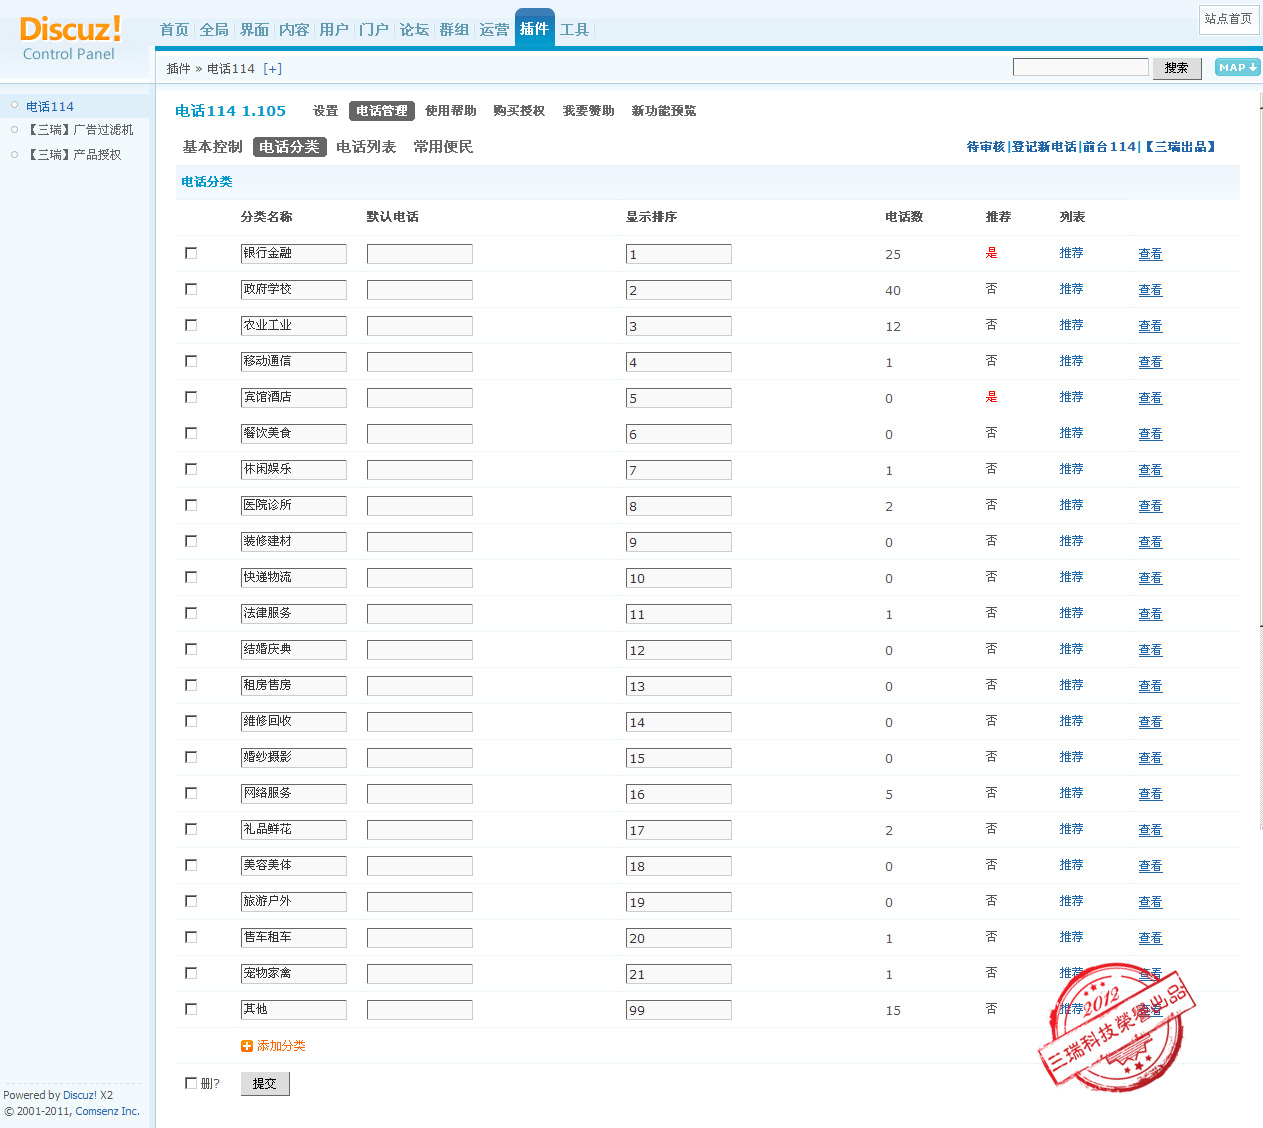Viewport: 1263px width, 1128px height.
Task: Open the 论坛 top menu item
Action: coord(414,30)
